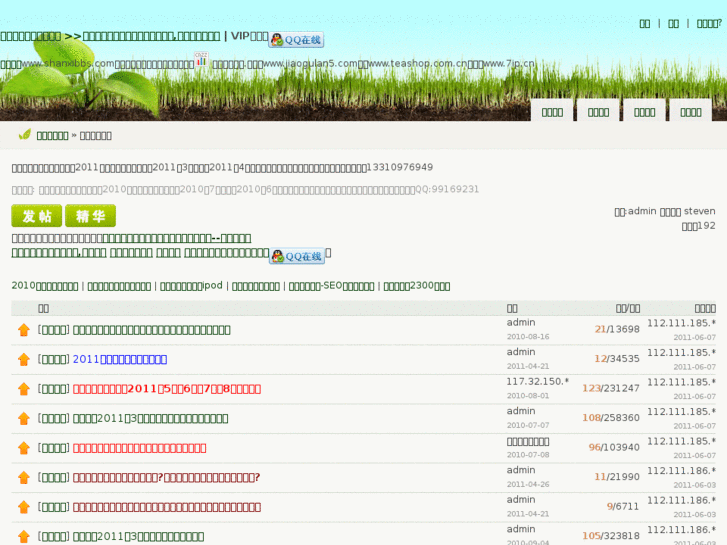Viewport: 727px width, 545px height.
Task: Click reply count 96 in 96/103940
Action: 594,447
